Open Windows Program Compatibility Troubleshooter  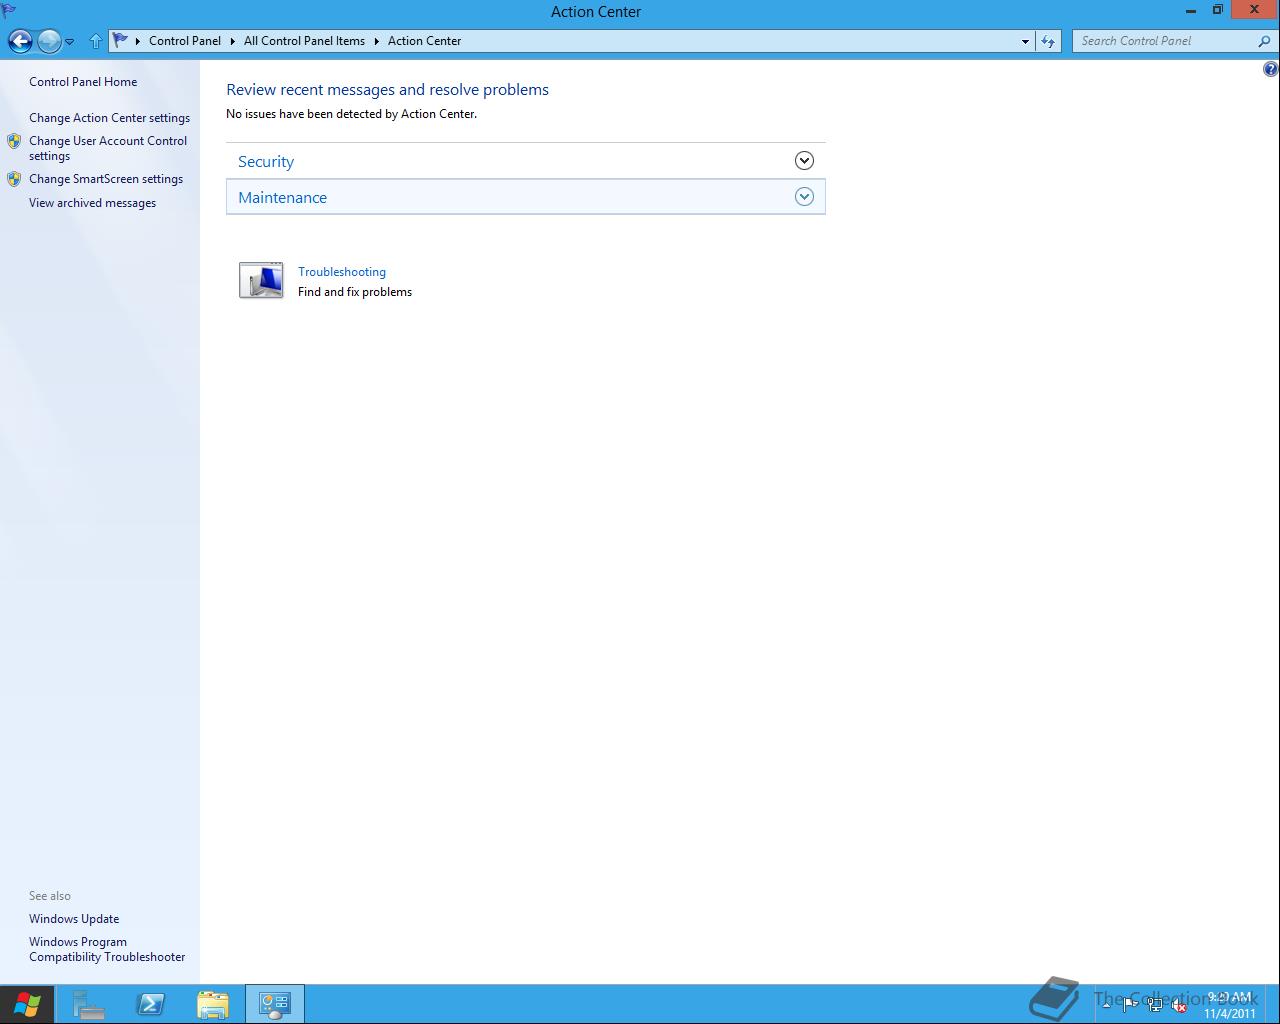[x=107, y=949]
